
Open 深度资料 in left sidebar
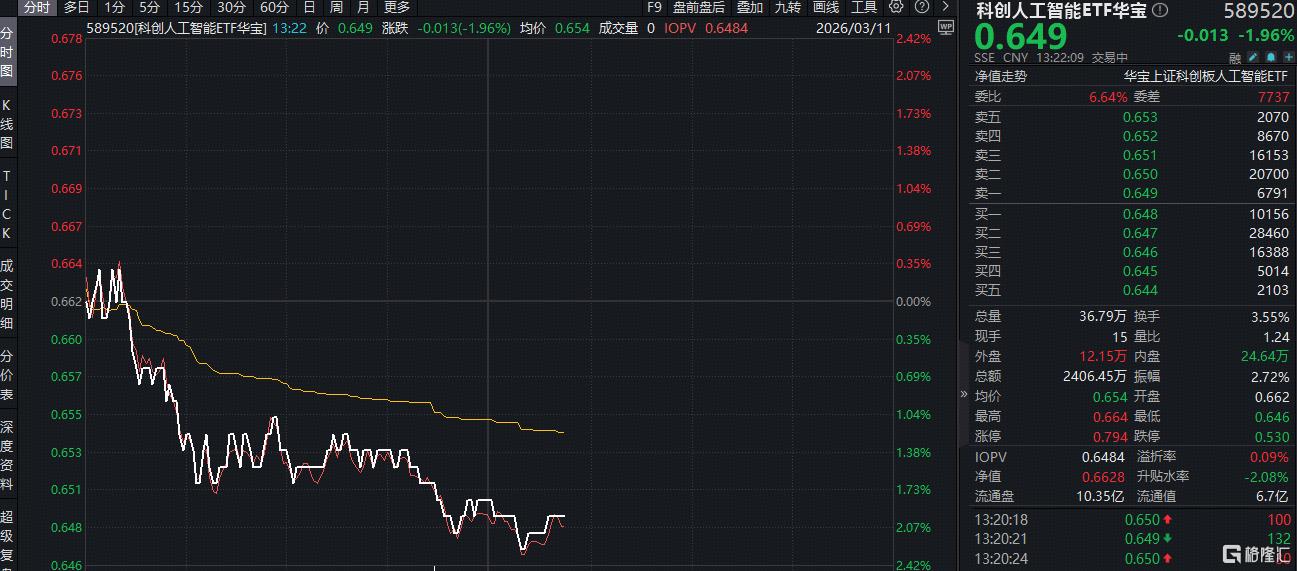tap(7, 455)
